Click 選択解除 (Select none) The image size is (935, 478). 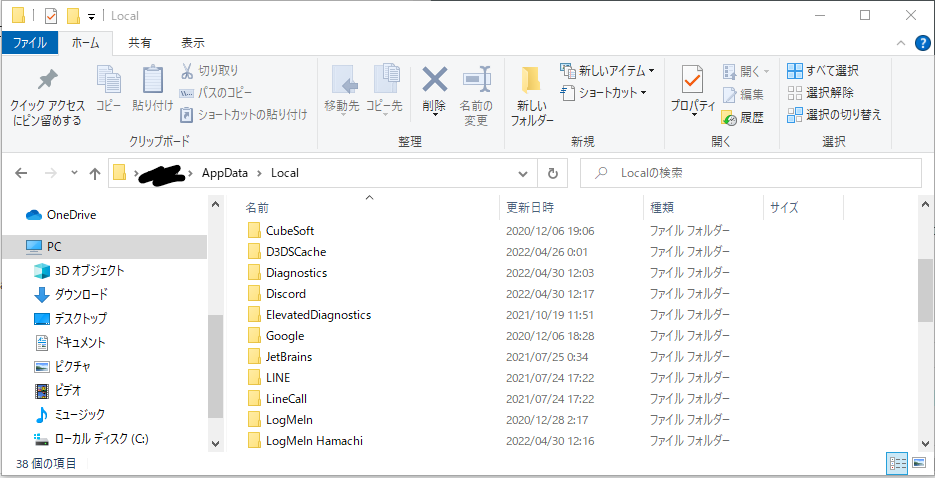[x=821, y=93]
